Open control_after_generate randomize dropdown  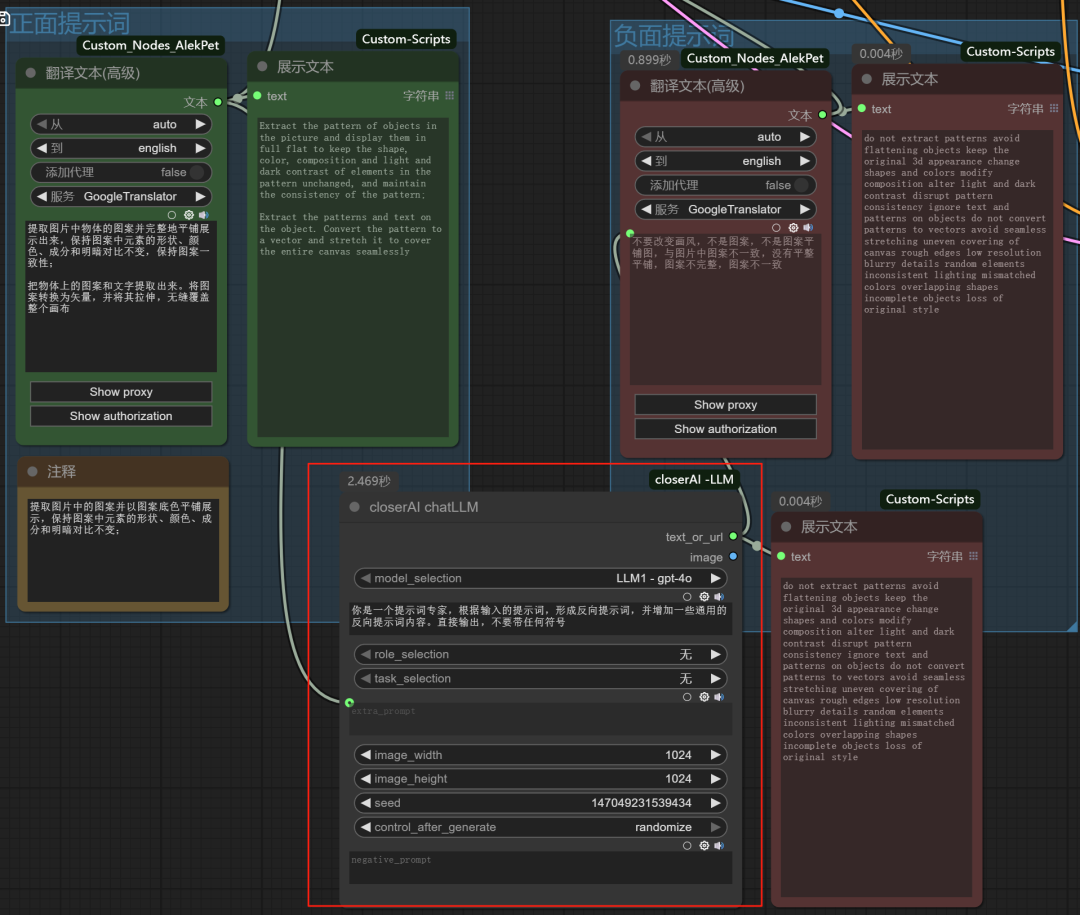click(x=541, y=827)
